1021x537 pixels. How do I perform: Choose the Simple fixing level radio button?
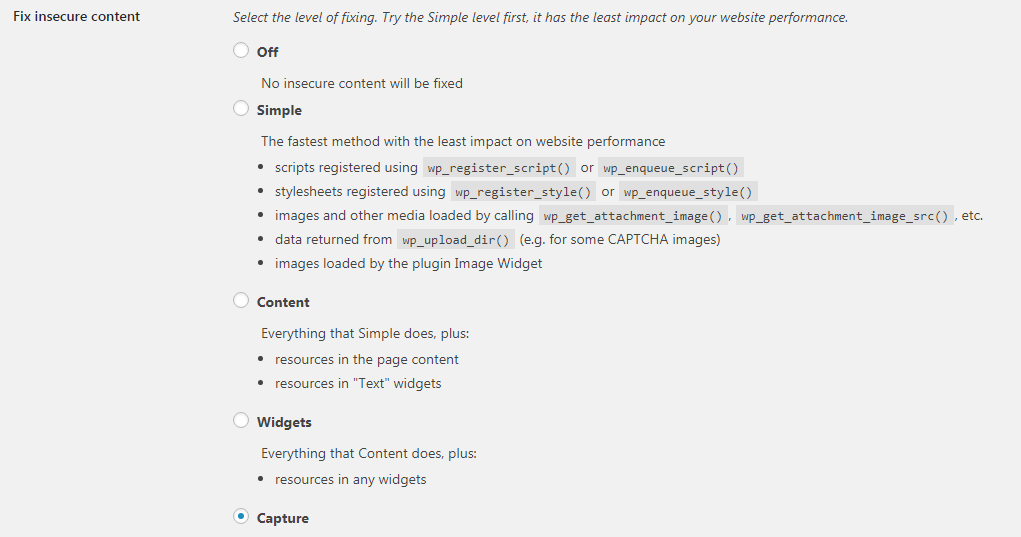(241, 109)
